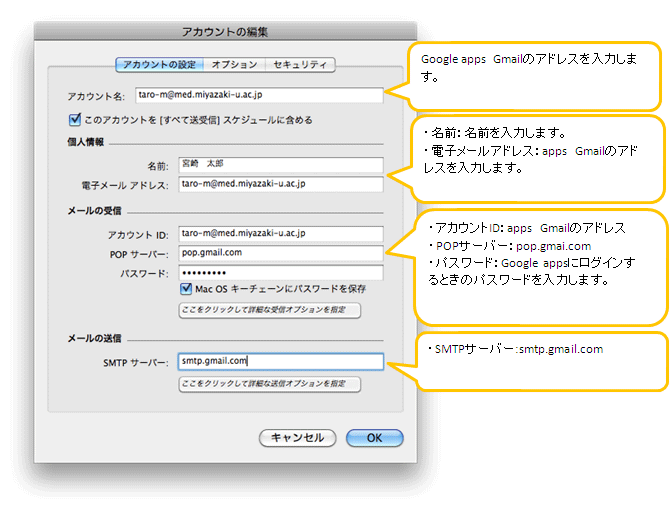The image size is (670, 510).
Task: Select the POP サーバー field
Action: pyautogui.click(x=280, y=253)
